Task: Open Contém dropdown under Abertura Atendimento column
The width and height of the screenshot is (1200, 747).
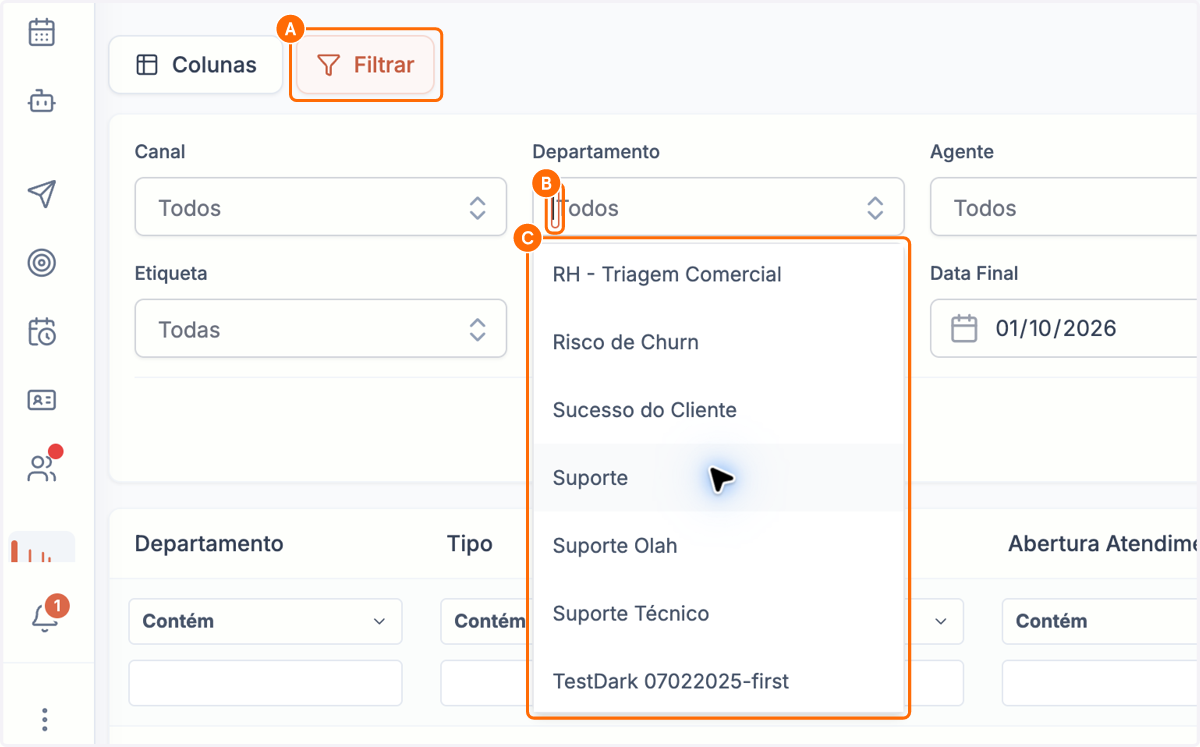Action: [x=1101, y=621]
